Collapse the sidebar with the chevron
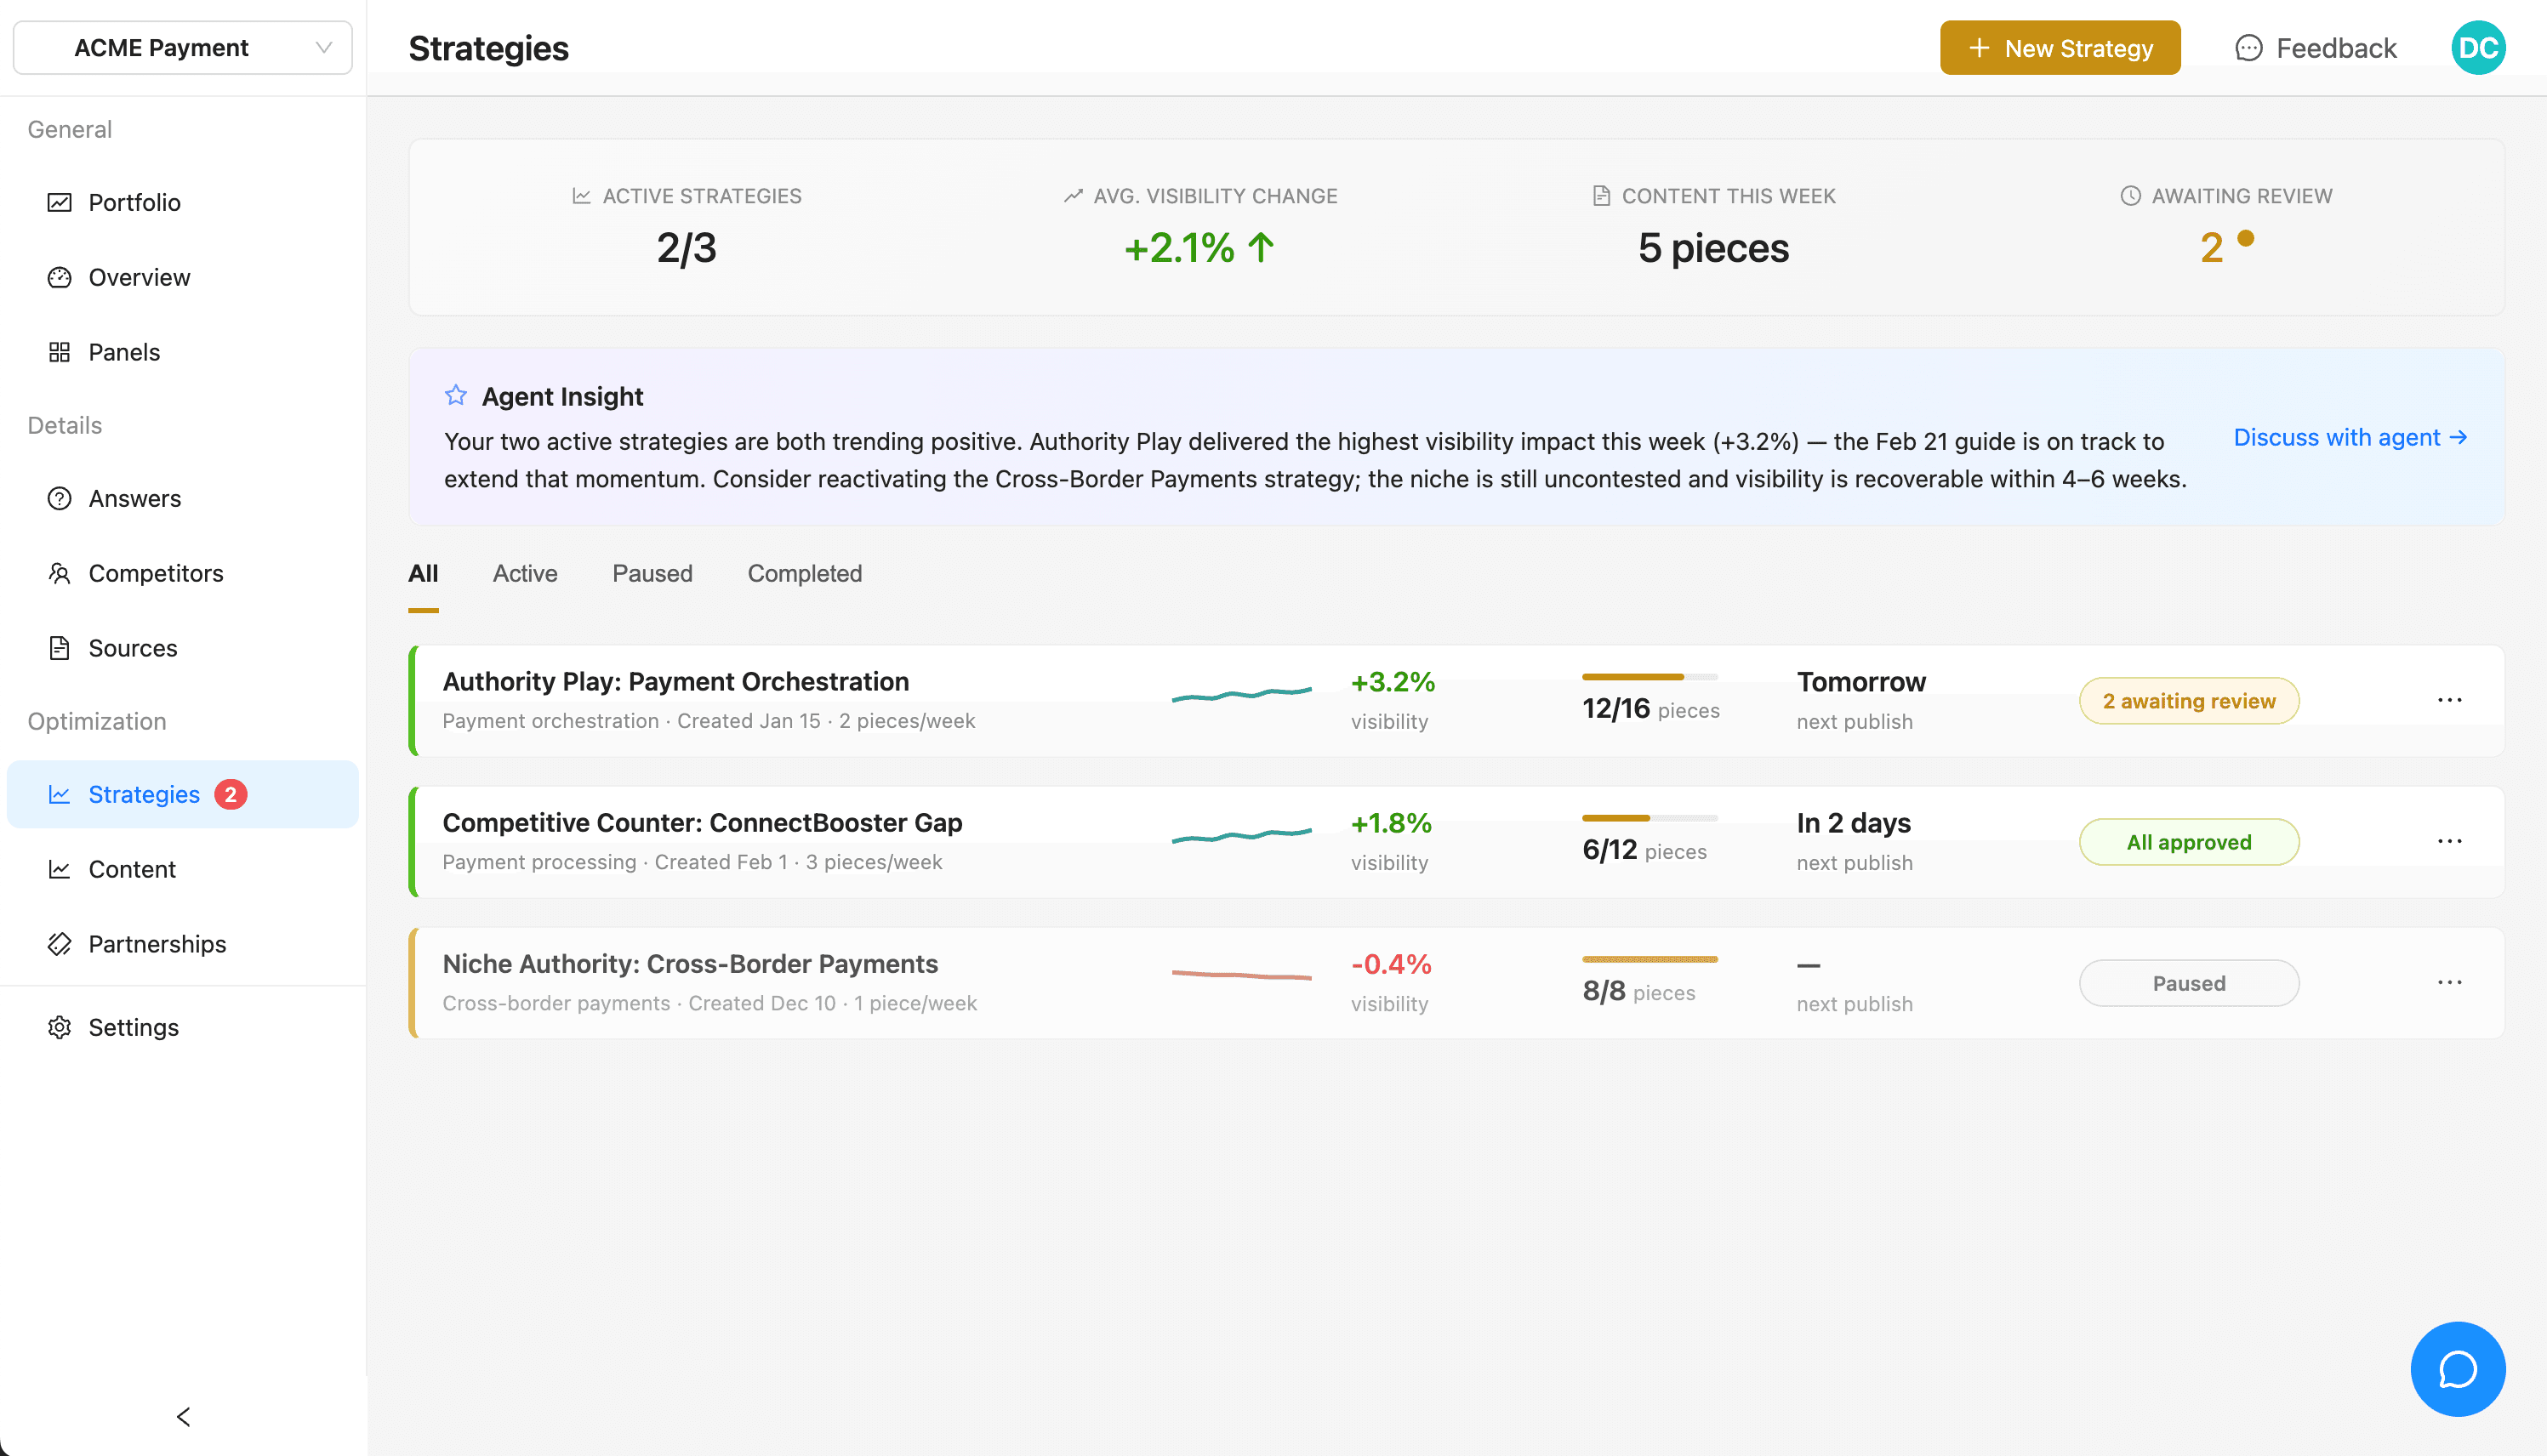 (x=183, y=1416)
